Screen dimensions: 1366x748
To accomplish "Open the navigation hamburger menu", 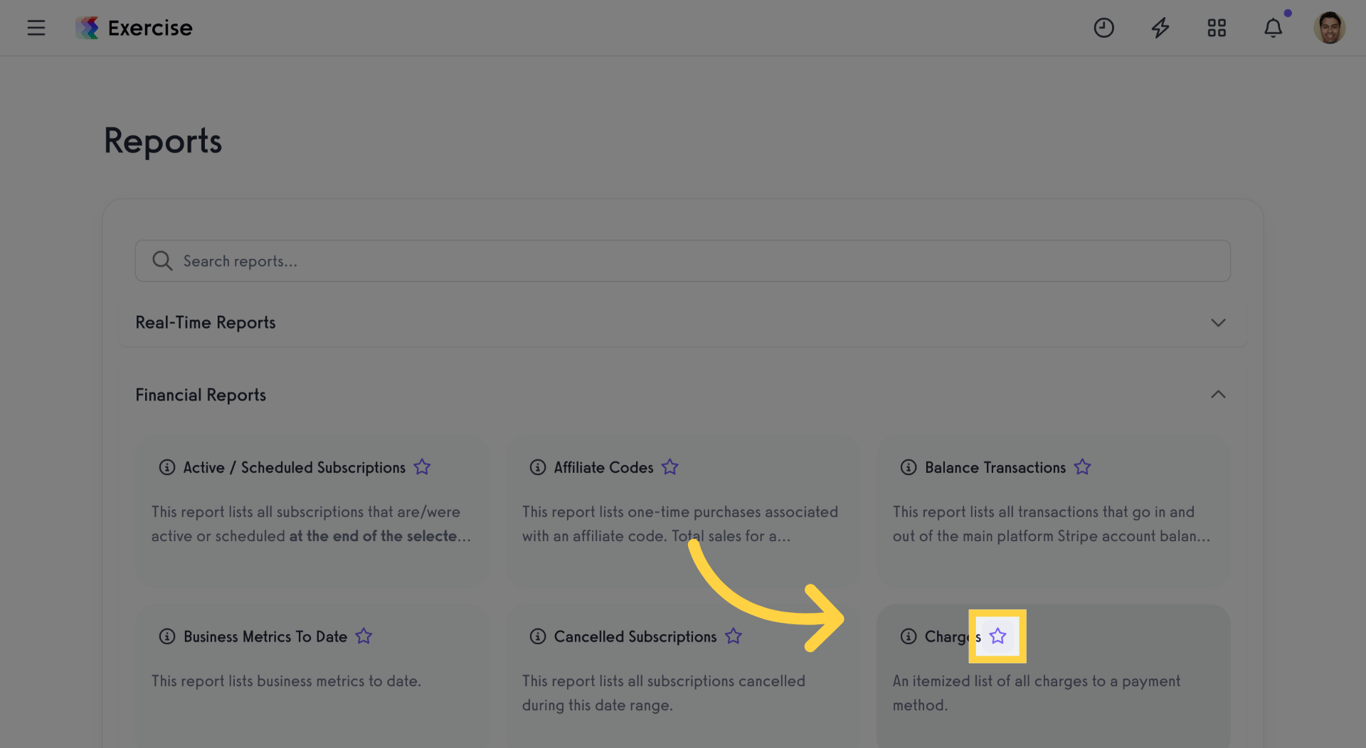I will click(36, 27).
